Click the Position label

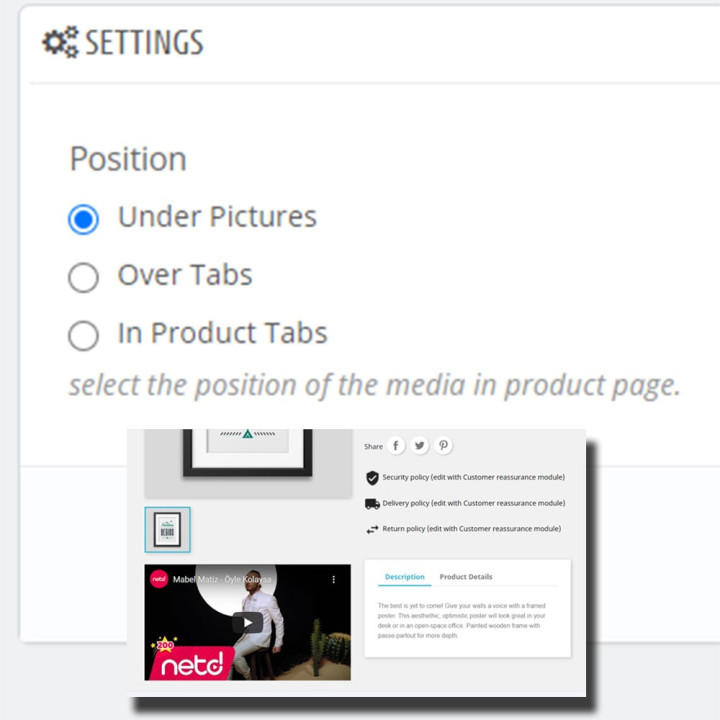[128, 159]
